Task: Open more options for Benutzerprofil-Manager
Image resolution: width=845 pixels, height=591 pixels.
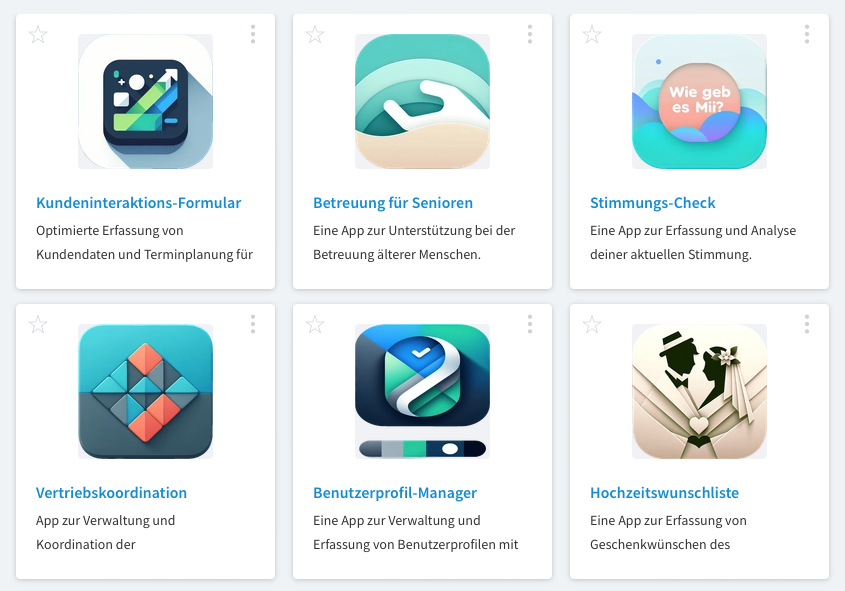Action: (530, 324)
